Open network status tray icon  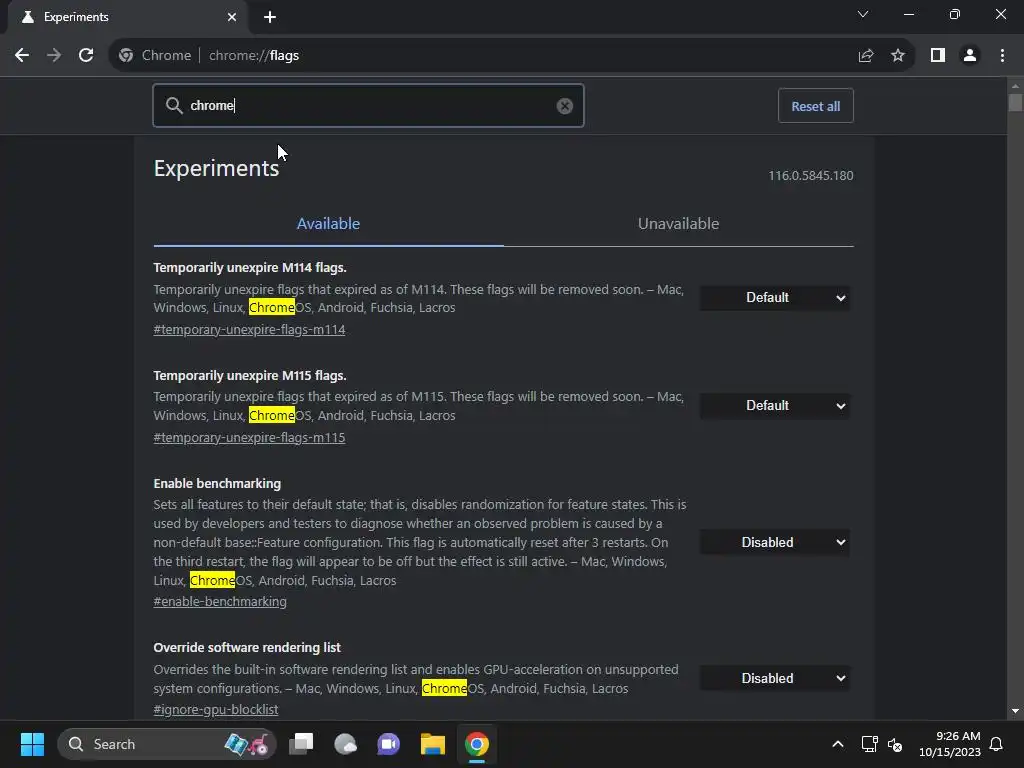869,744
